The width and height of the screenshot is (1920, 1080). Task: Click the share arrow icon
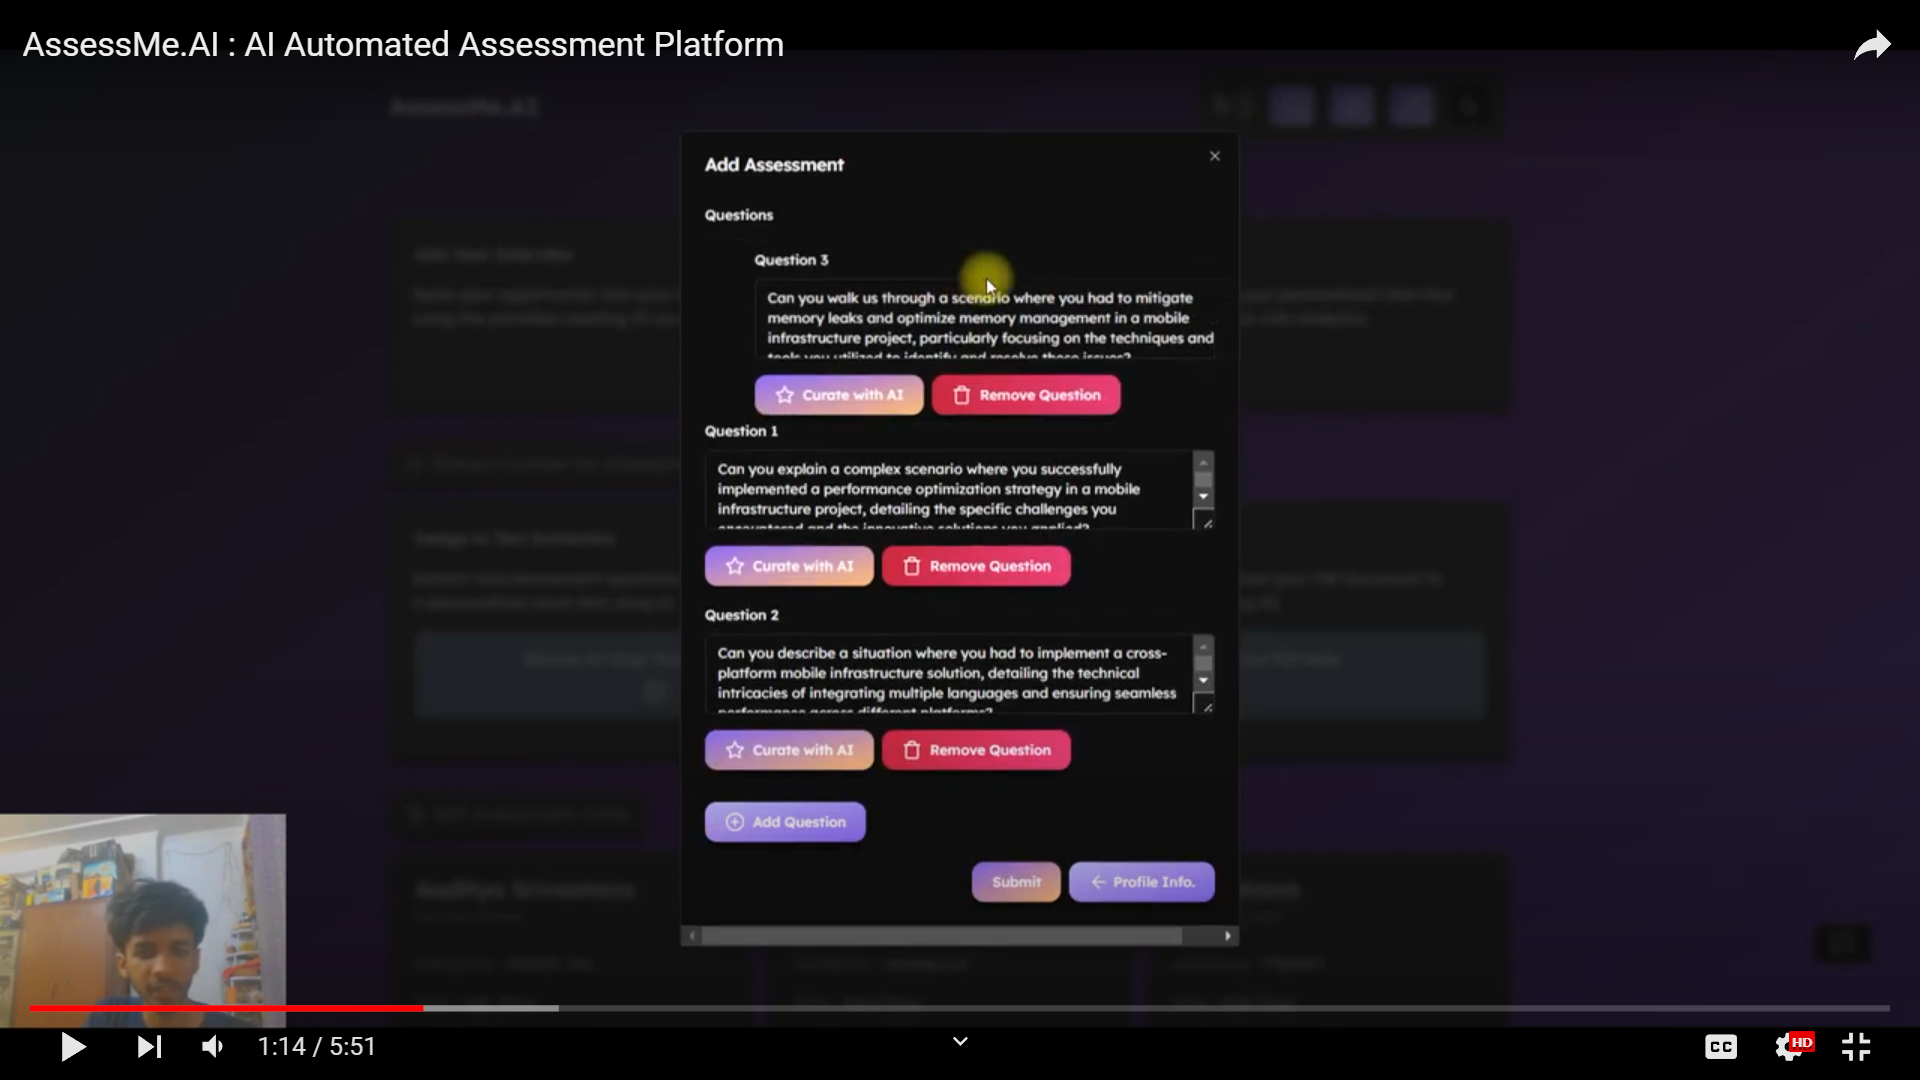(1872, 46)
